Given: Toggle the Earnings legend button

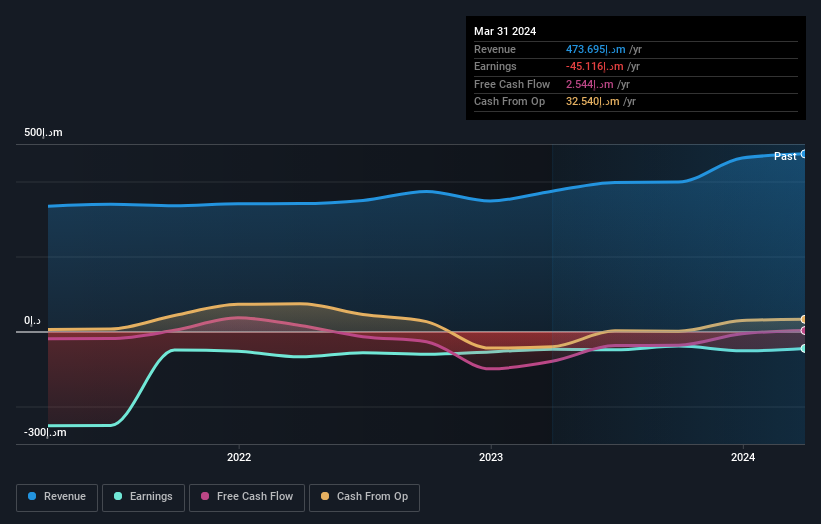Looking at the screenshot, I should (x=143, y=497).
